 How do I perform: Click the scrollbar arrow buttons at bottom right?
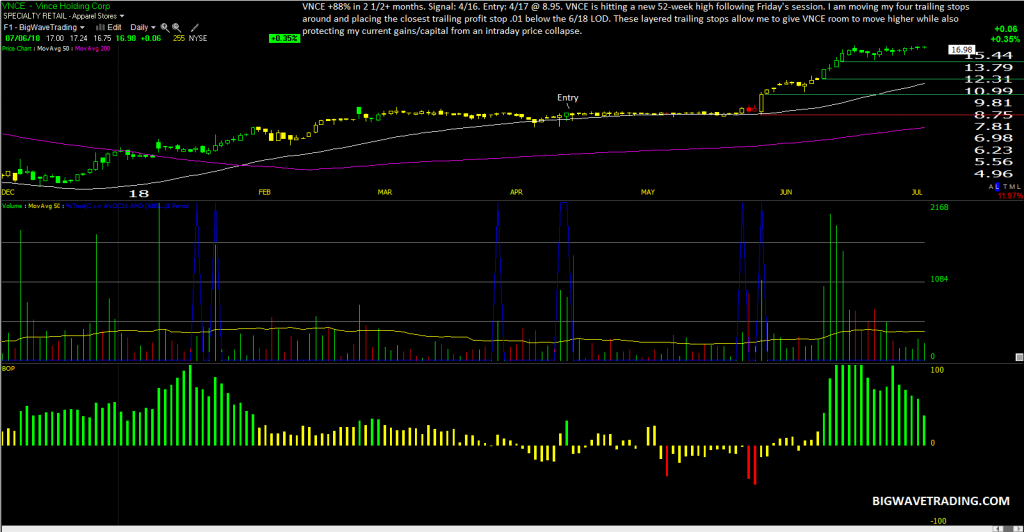(x=1008, y=528)
